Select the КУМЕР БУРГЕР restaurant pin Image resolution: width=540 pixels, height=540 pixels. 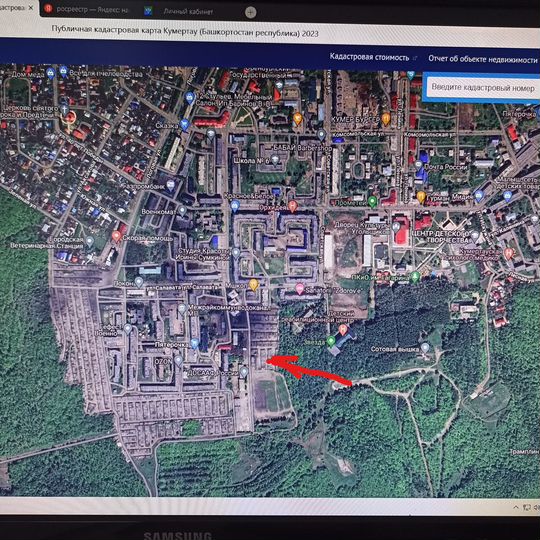(x=386, y=119)
